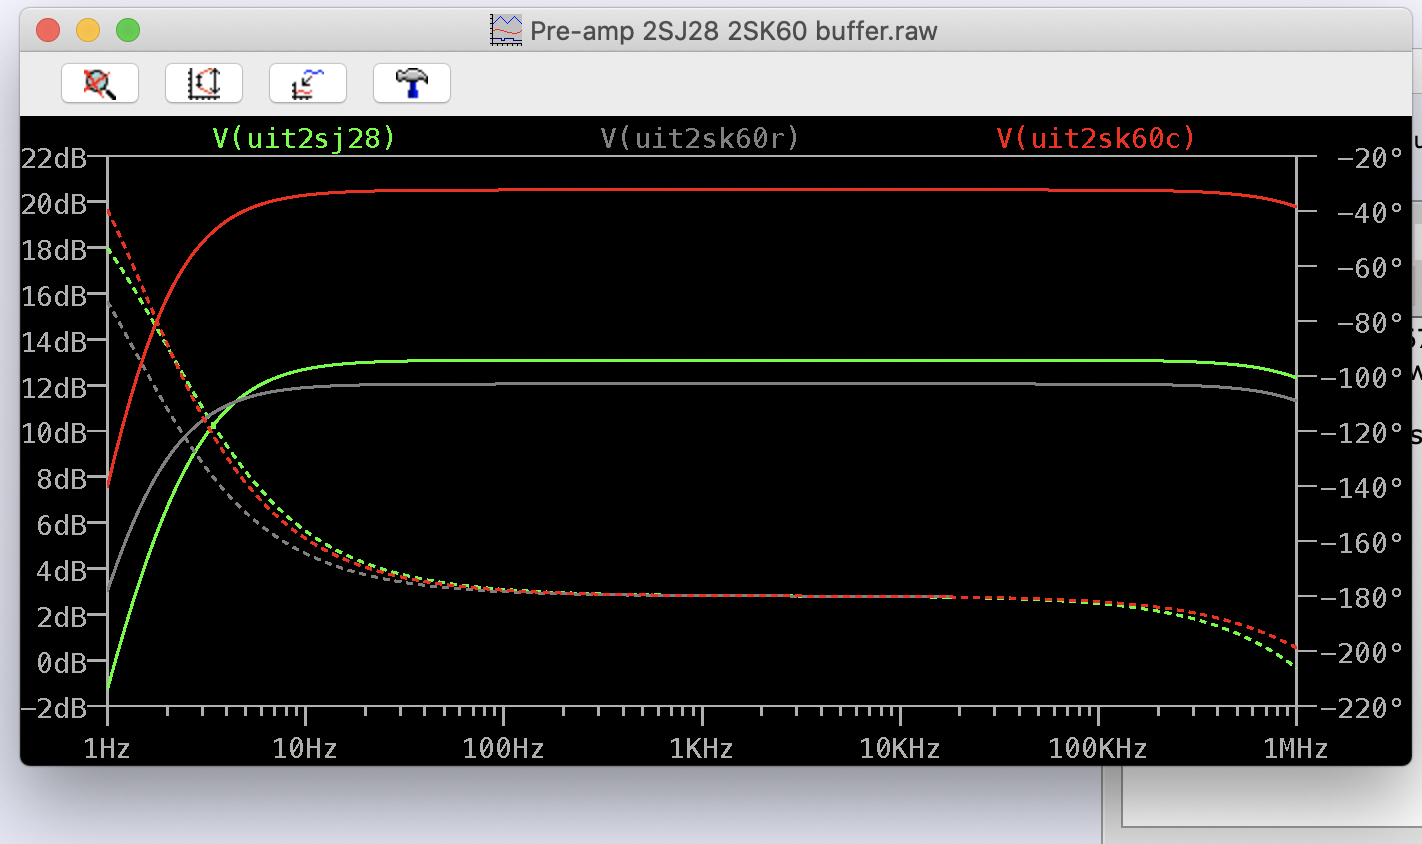Click the autorange vertical axis icon

pyautogui.click(x=204, y=83)
